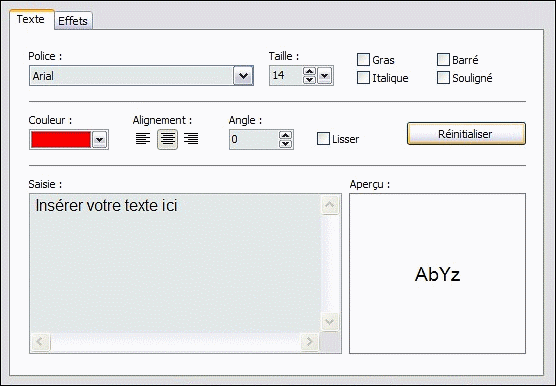Screen dimensions: 556x386
Task: Decrease Taille with down spinner arrow
Action: click(x=310, y=80)
